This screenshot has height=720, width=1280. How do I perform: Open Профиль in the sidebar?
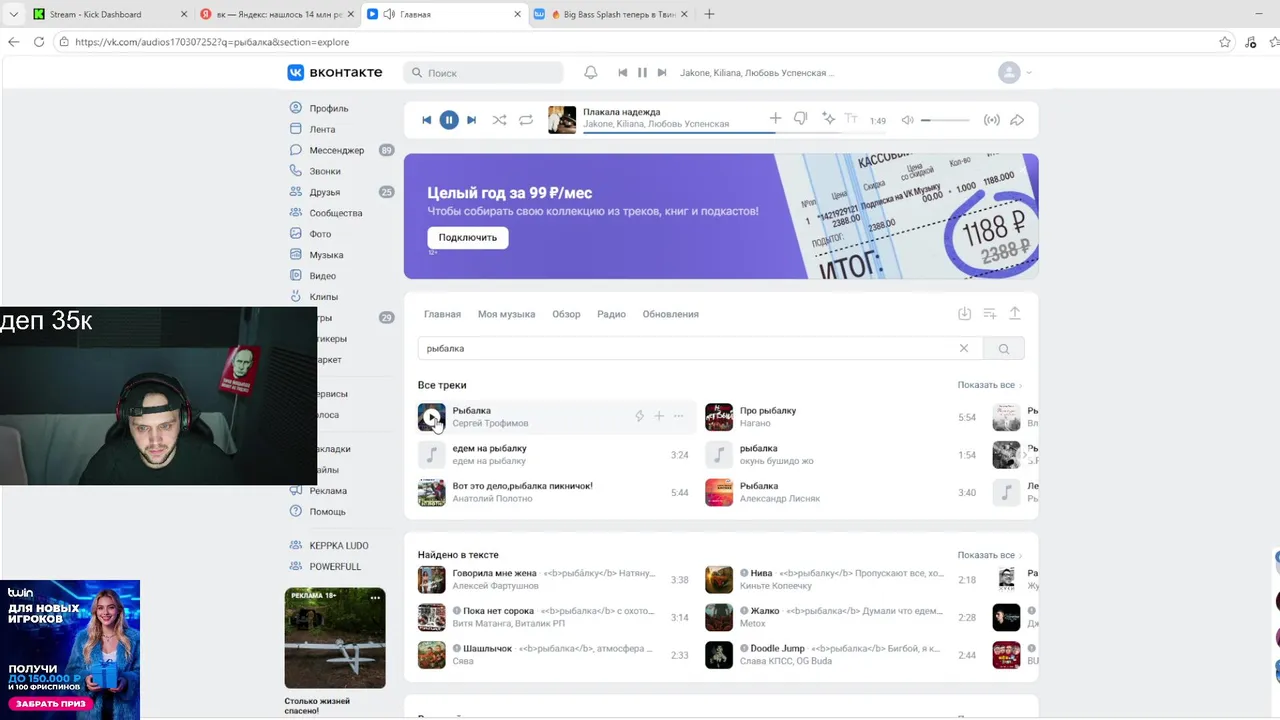point(328,108)
